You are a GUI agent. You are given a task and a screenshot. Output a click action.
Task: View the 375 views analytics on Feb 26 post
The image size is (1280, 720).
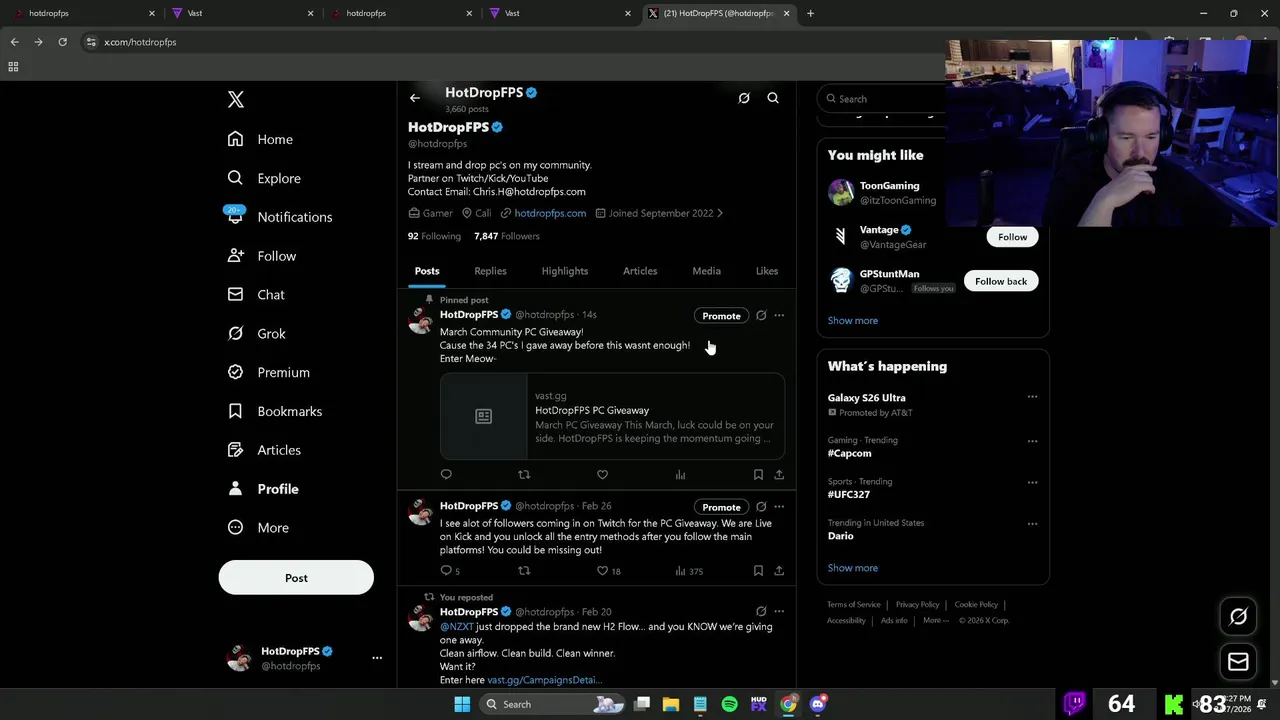pos(689,571)
